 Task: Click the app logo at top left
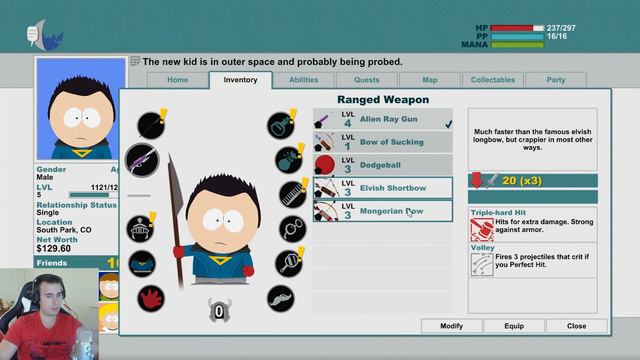tap(45, 35)
